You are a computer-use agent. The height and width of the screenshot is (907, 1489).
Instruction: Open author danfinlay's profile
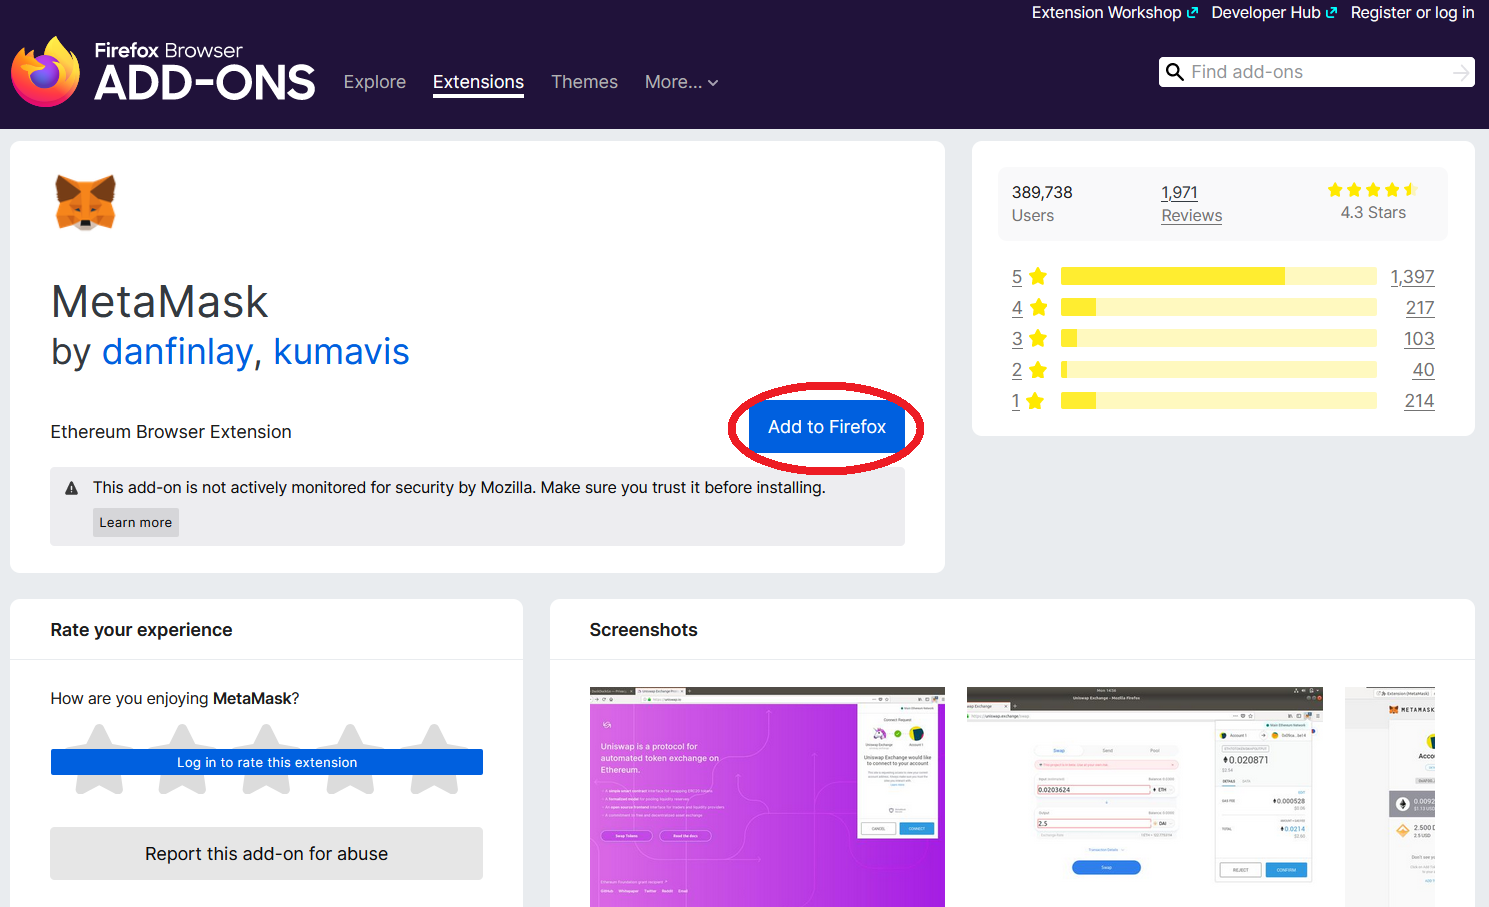[x=177, y=352]
